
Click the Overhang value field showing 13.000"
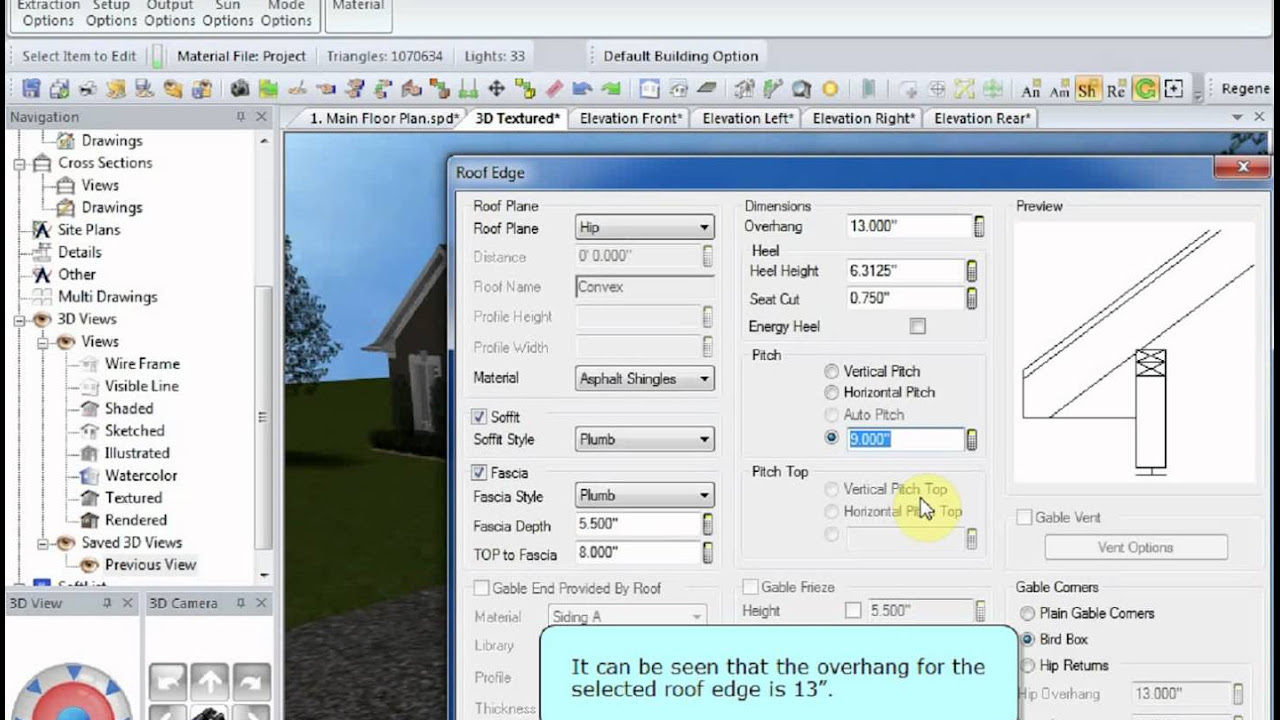908,226
